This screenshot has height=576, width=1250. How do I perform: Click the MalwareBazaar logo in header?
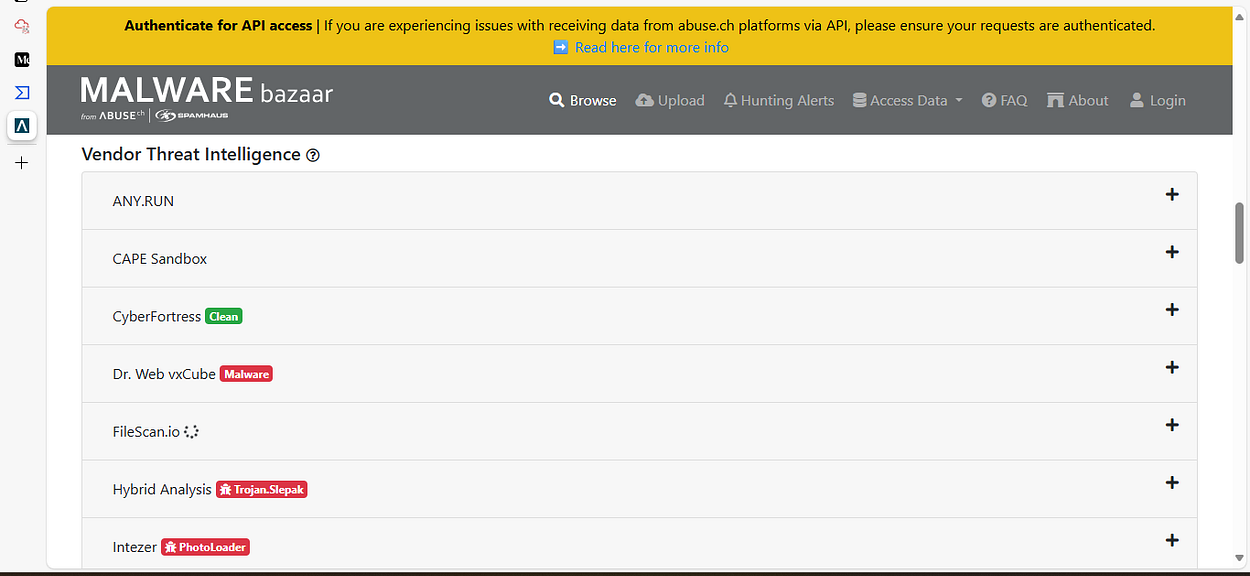tap(206, 99)
